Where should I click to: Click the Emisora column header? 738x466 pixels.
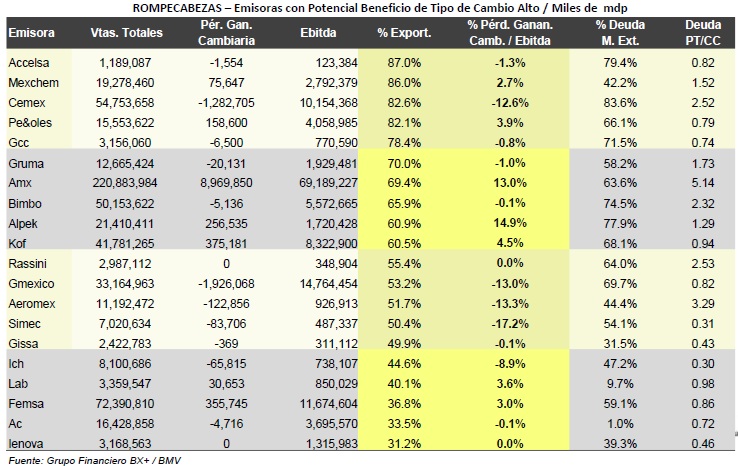tap(32, 32)
